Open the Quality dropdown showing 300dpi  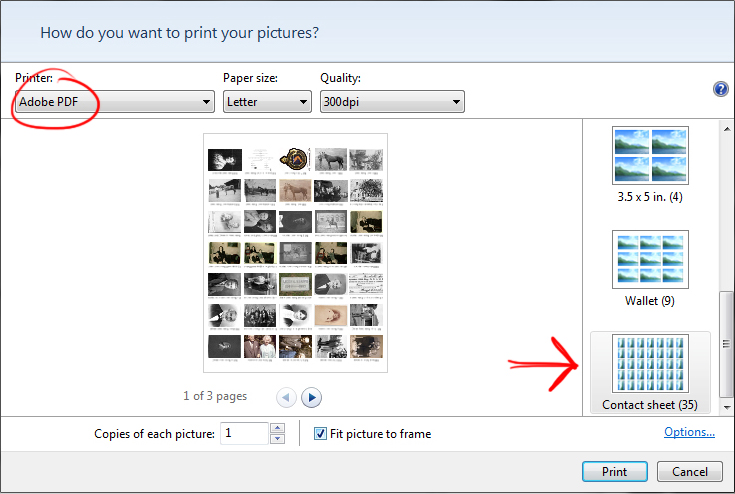(x=392, y=102)
